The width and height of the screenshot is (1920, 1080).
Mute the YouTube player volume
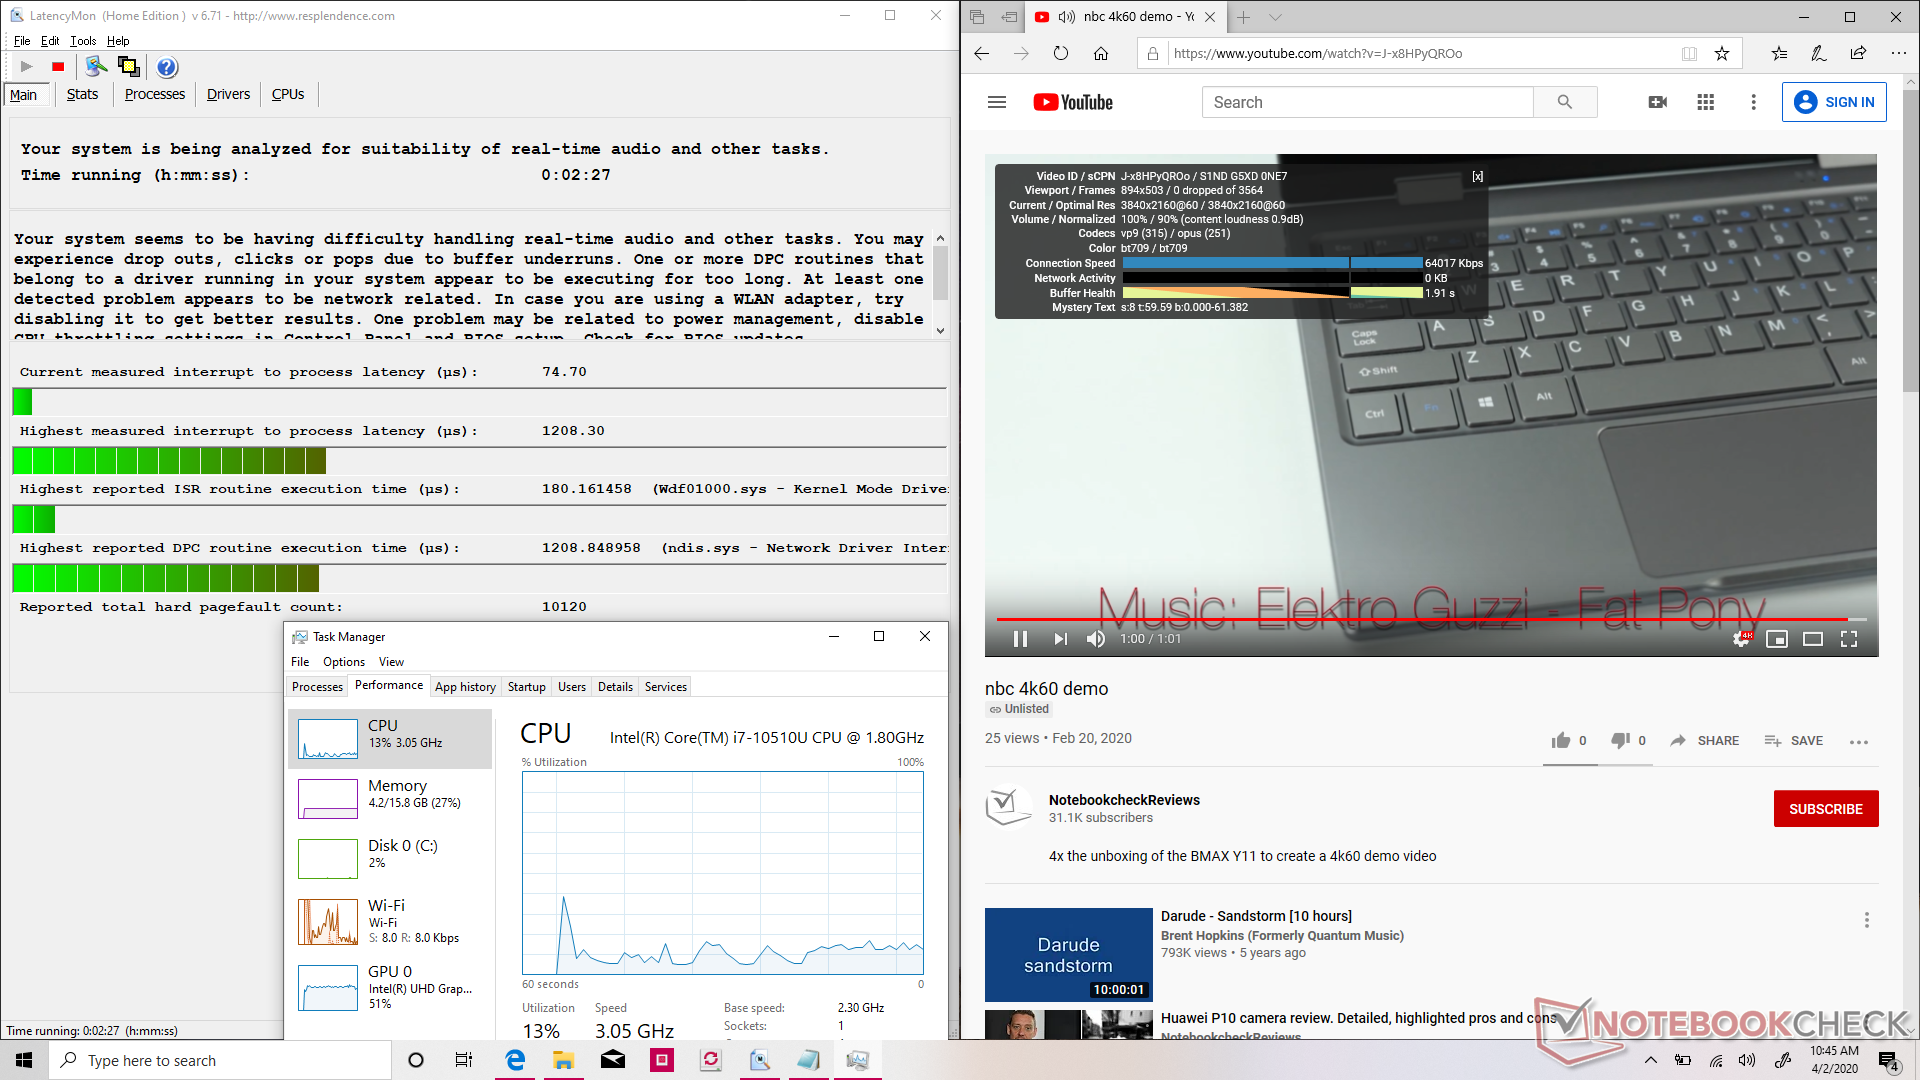pyautogui.click(x=1096, y=639)
